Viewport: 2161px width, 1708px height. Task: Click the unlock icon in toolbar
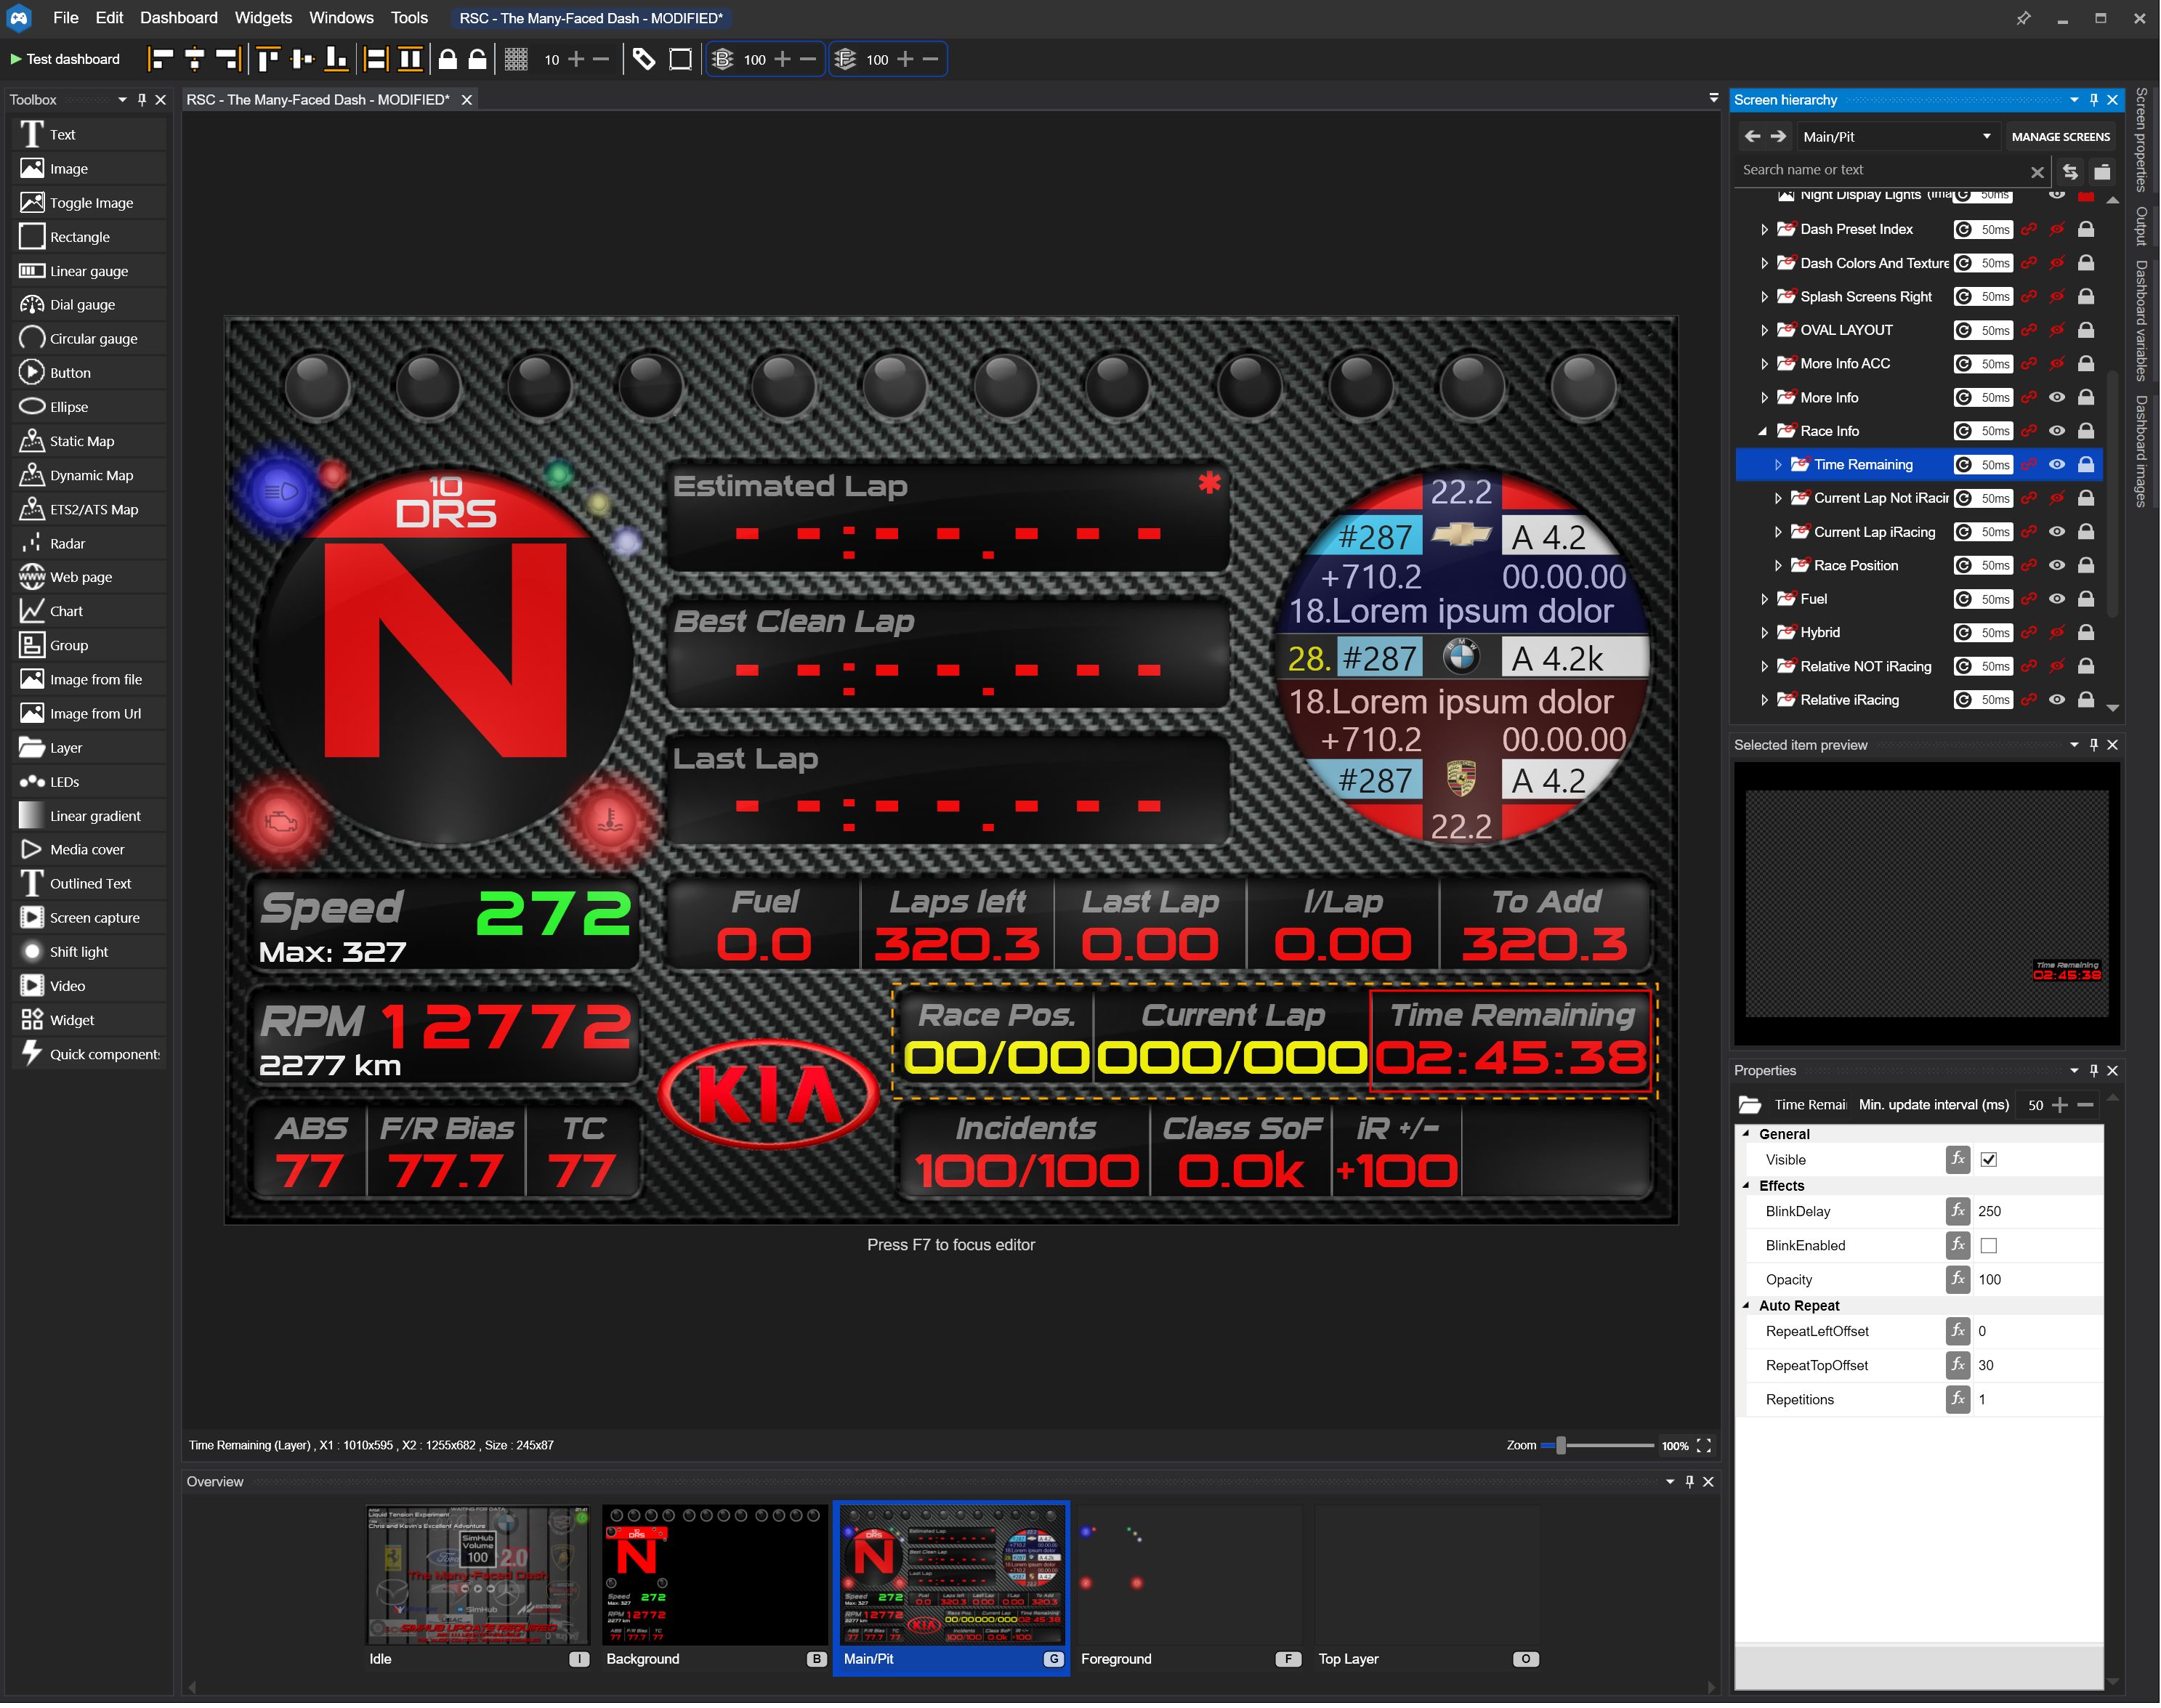point(478,59)
